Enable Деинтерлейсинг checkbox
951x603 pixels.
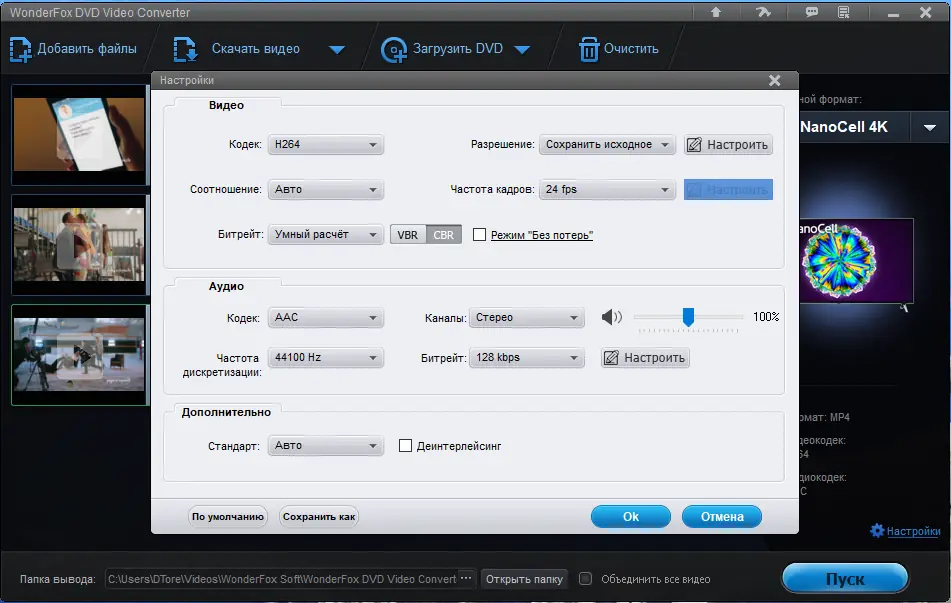(x=405, y=446)
